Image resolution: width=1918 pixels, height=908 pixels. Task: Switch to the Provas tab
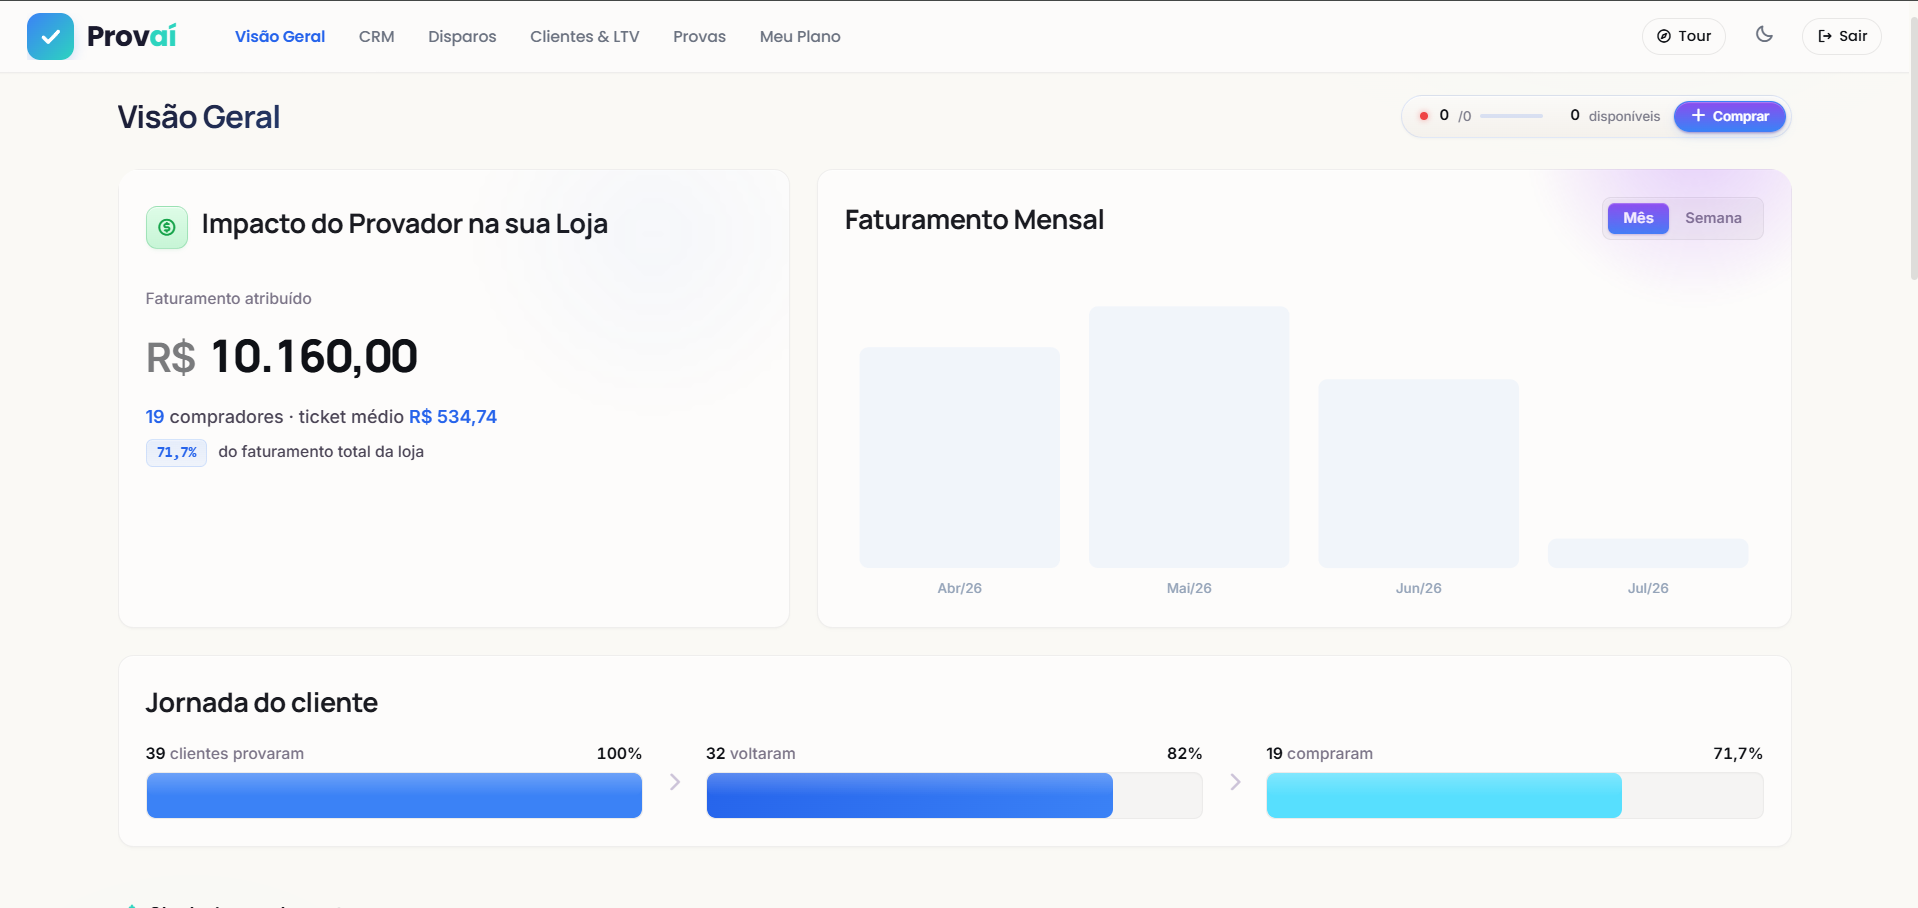(x=700, y=36)
